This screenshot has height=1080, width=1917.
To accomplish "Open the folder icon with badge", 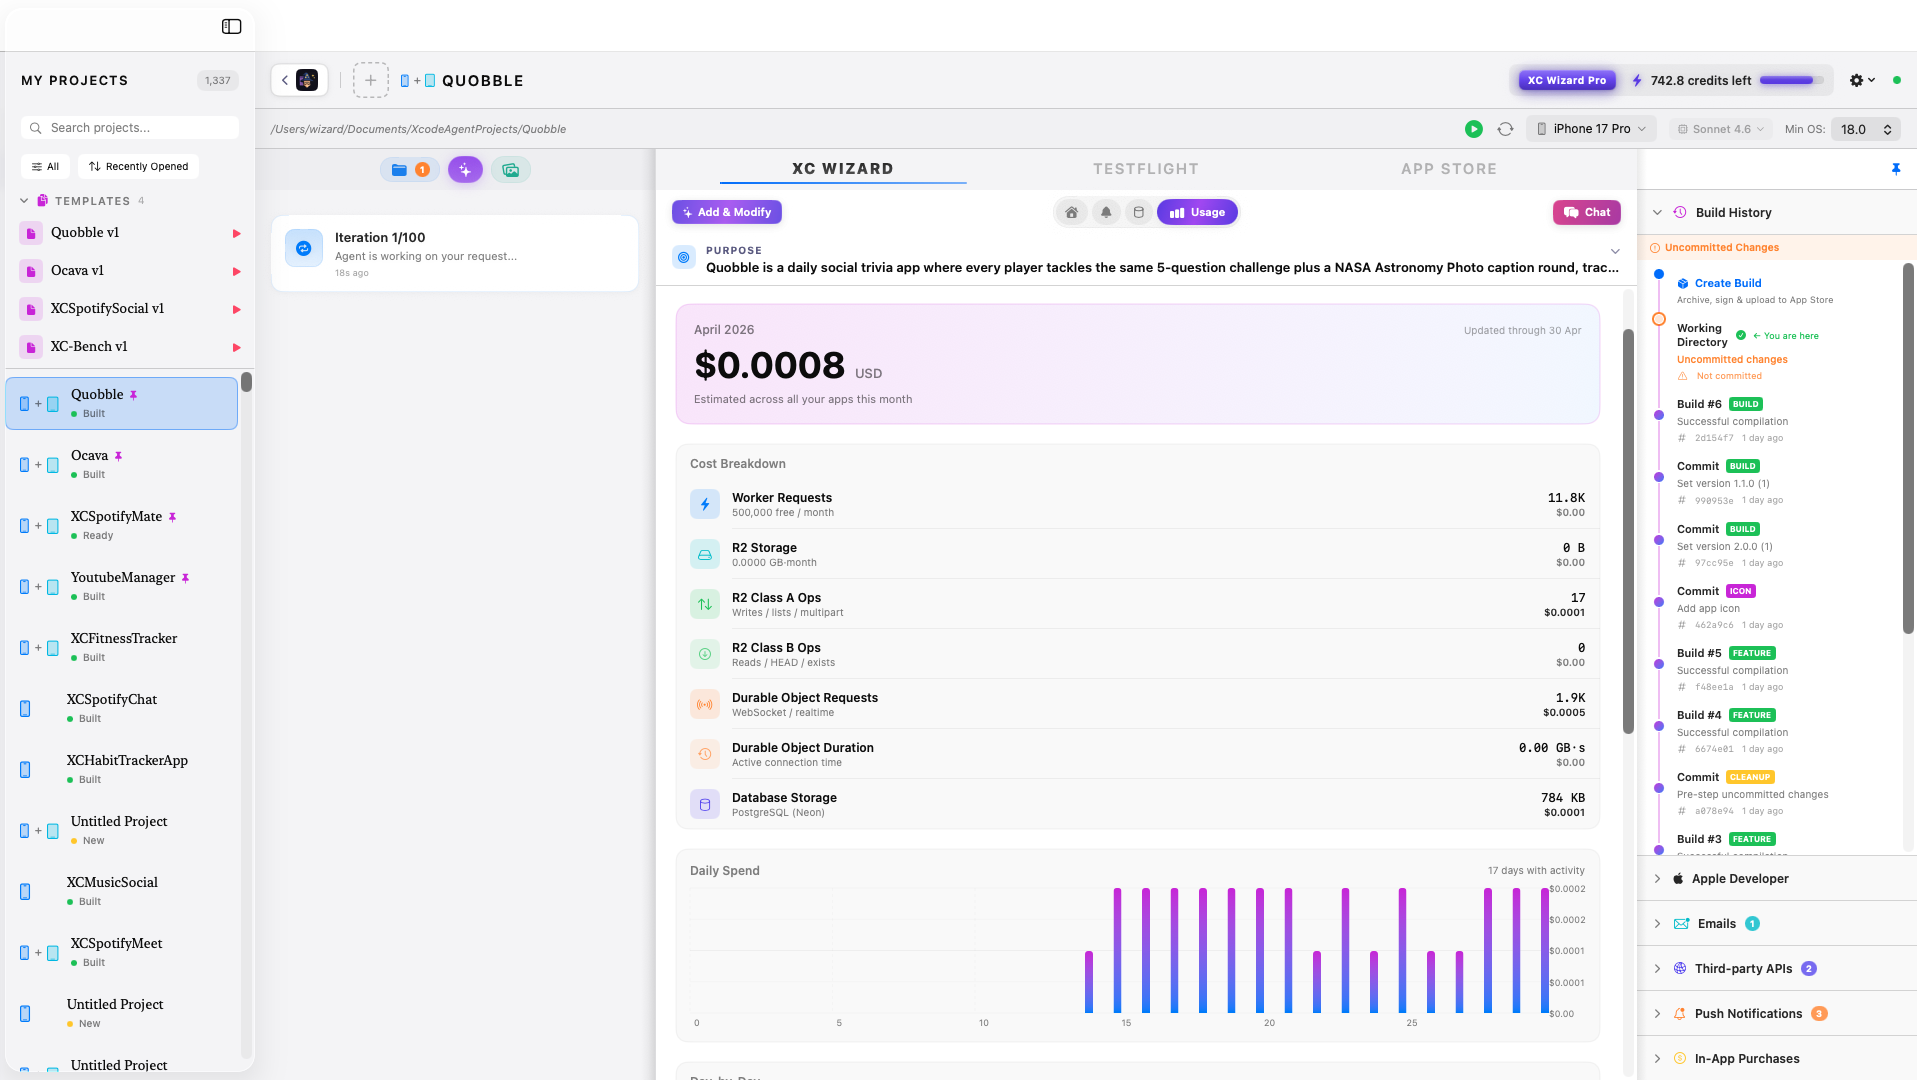I will (x=410, y=170).
